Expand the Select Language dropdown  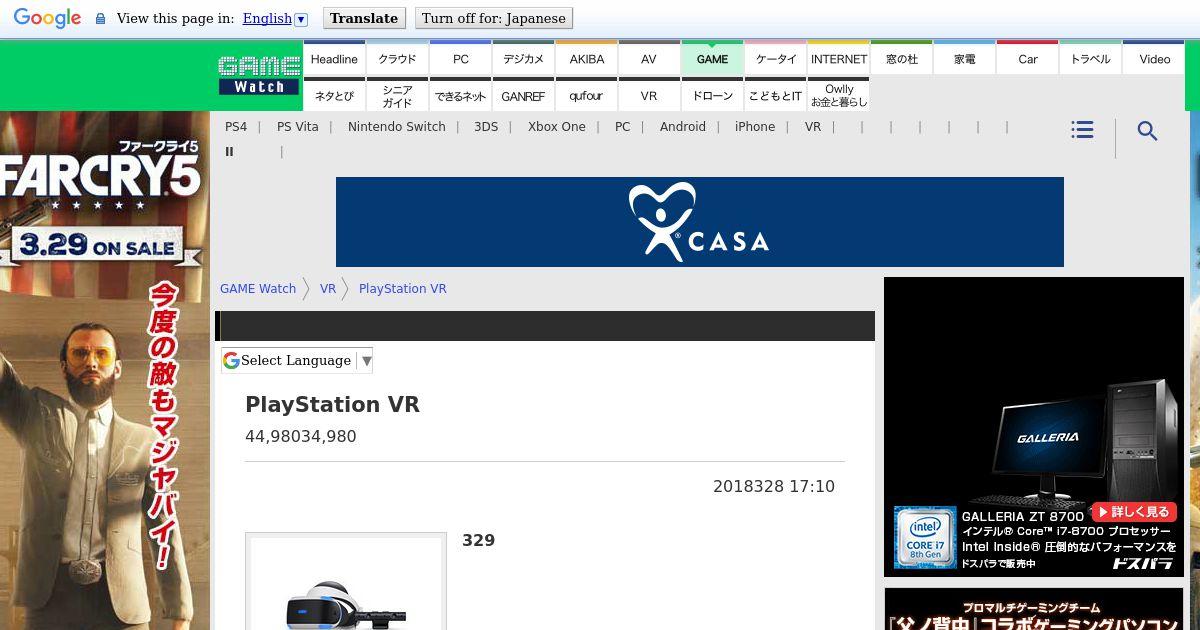click(x=297, y=360)
